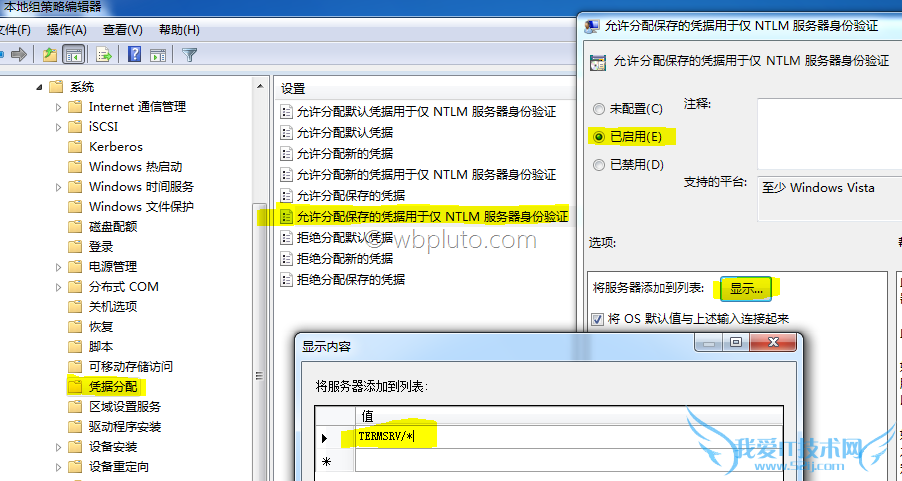Toggle the show/hide console tree icon

[x=74, y=55]
